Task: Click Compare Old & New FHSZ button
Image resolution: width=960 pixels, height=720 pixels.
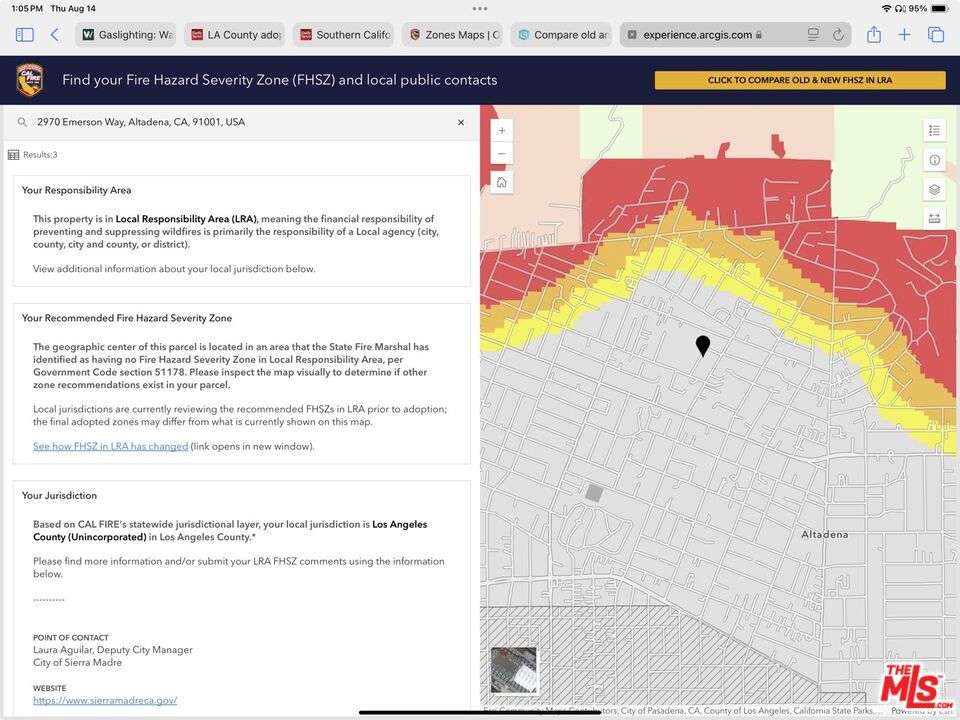Action: [800, 80]
